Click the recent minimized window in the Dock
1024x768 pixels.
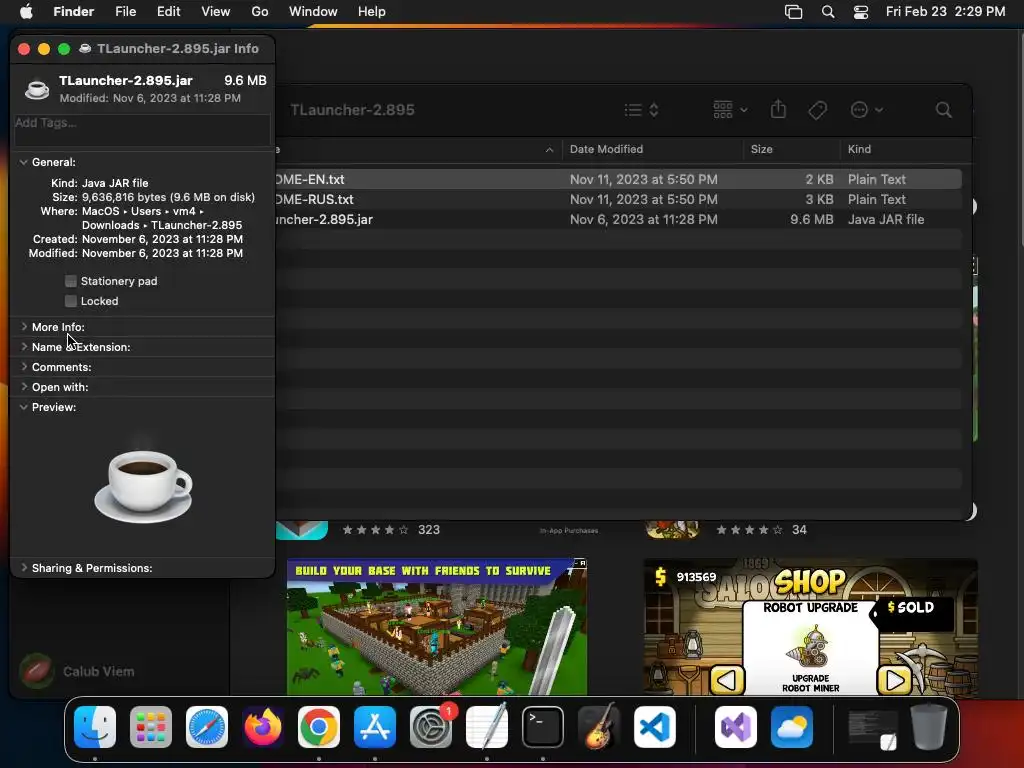point(872,728)
